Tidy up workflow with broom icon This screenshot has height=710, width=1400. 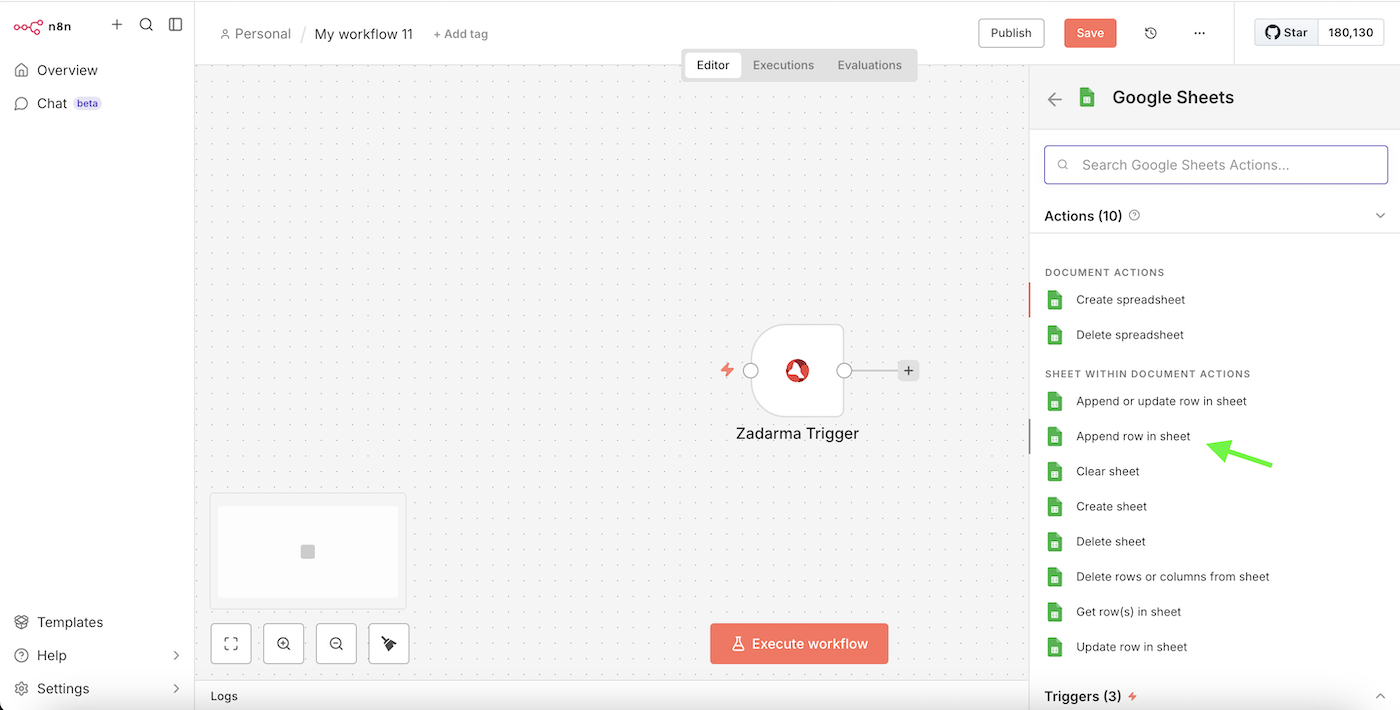(x=389, y=644)
